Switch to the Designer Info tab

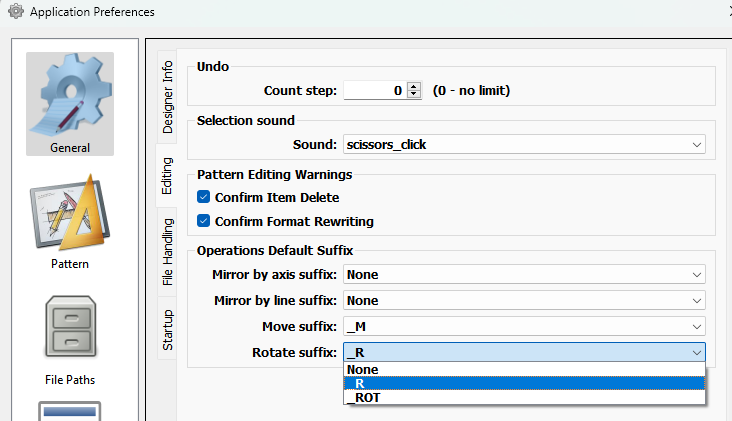(x=167, y=97)
